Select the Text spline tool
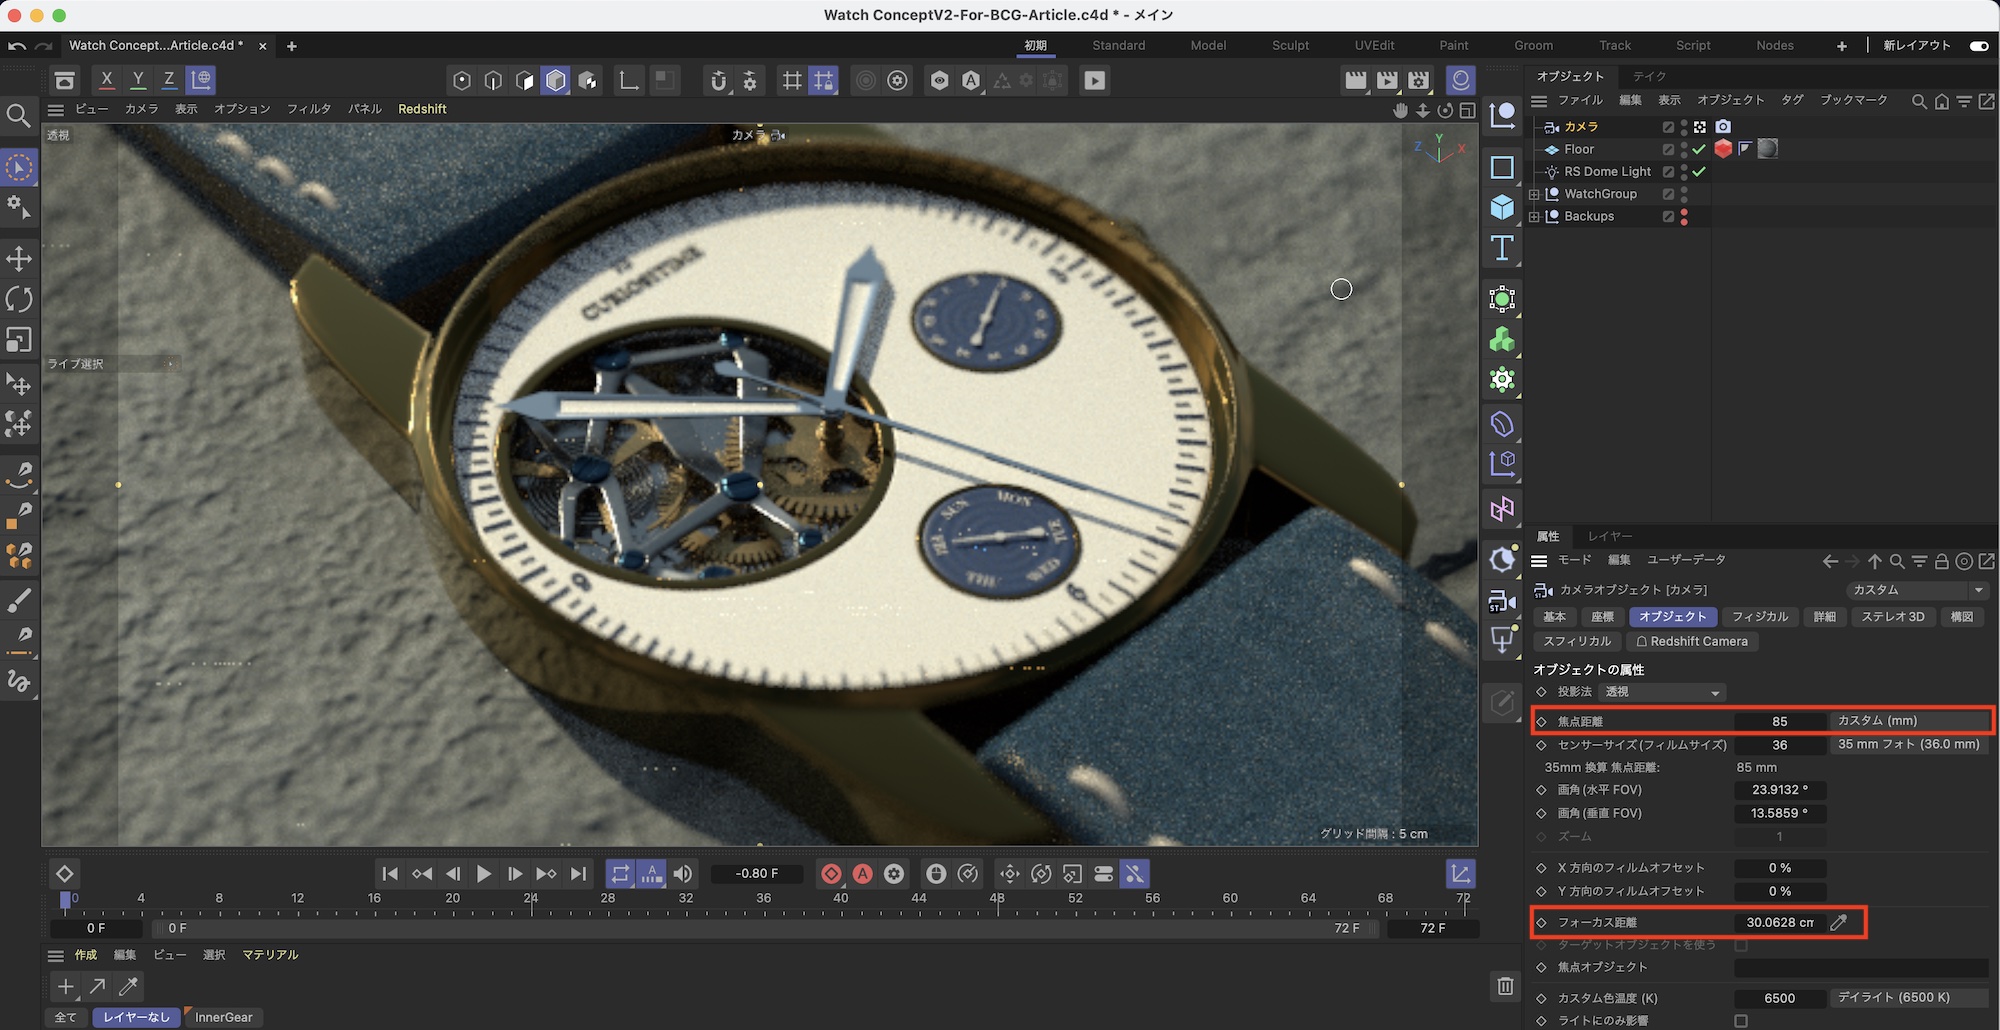The image size is (2000, 1030). (1502, 248)
